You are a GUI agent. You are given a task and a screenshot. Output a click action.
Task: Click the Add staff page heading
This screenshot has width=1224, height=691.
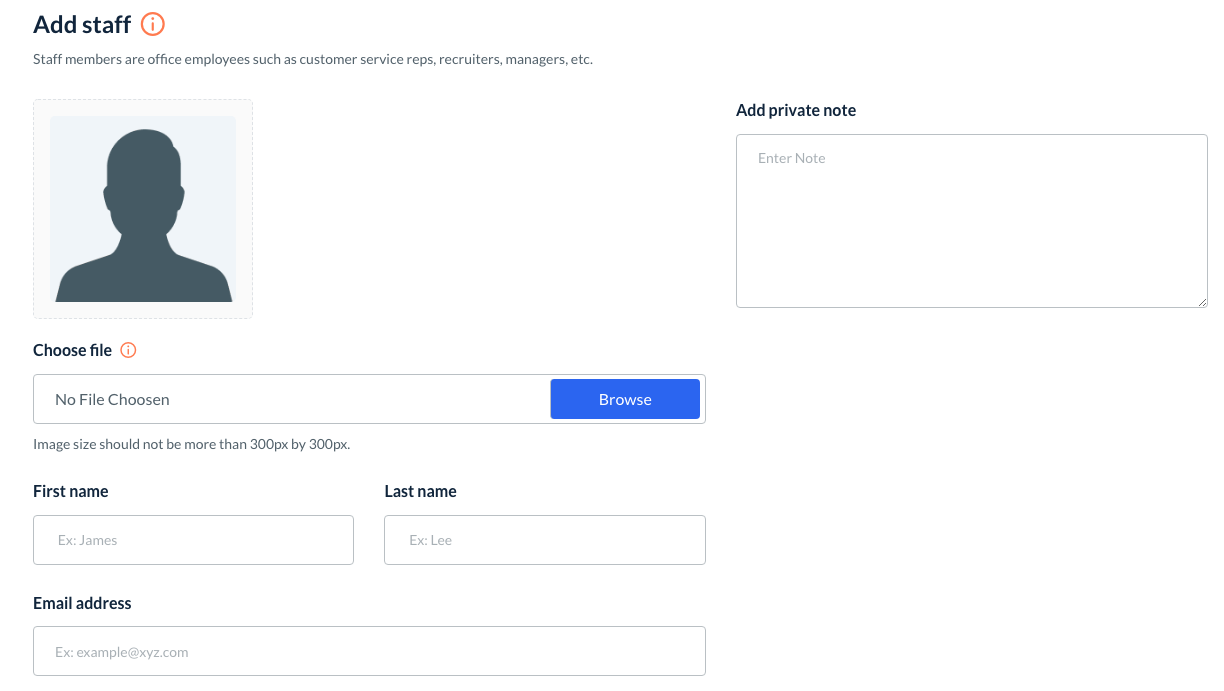click(x=82, y=24)
